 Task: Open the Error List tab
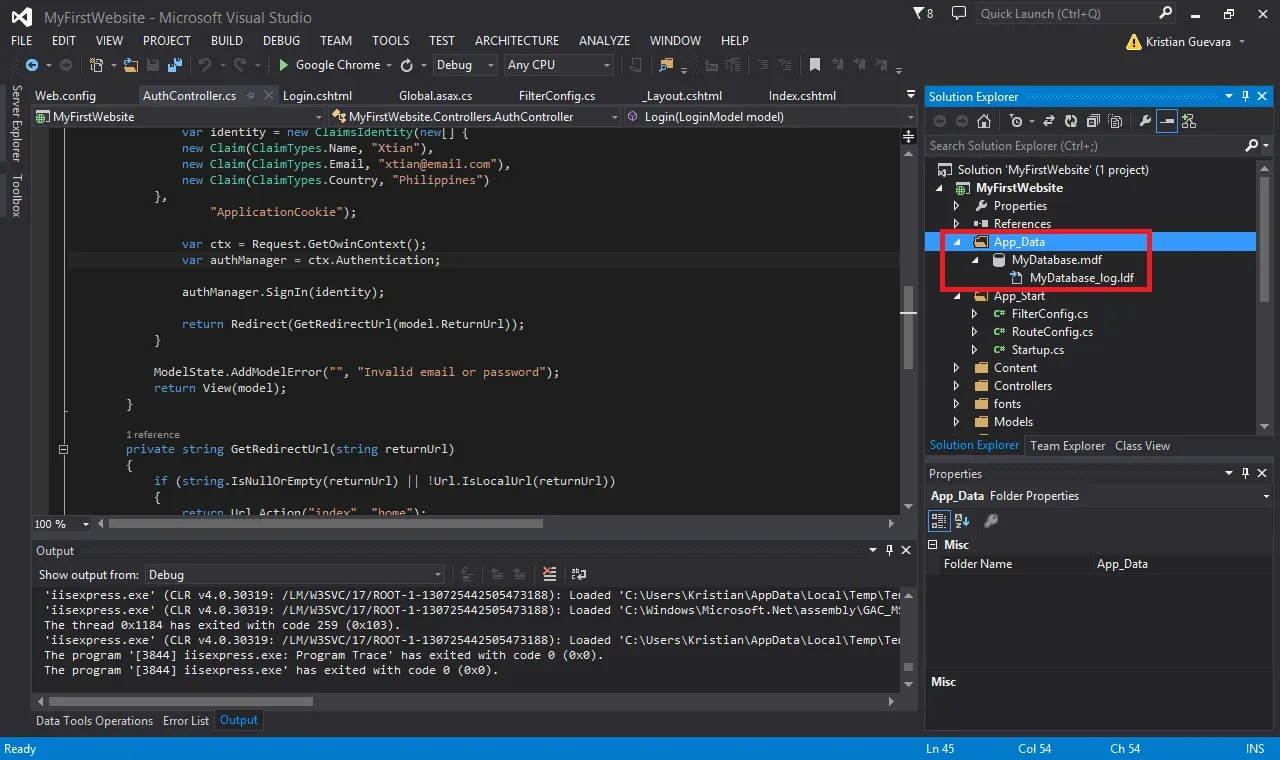186,720
